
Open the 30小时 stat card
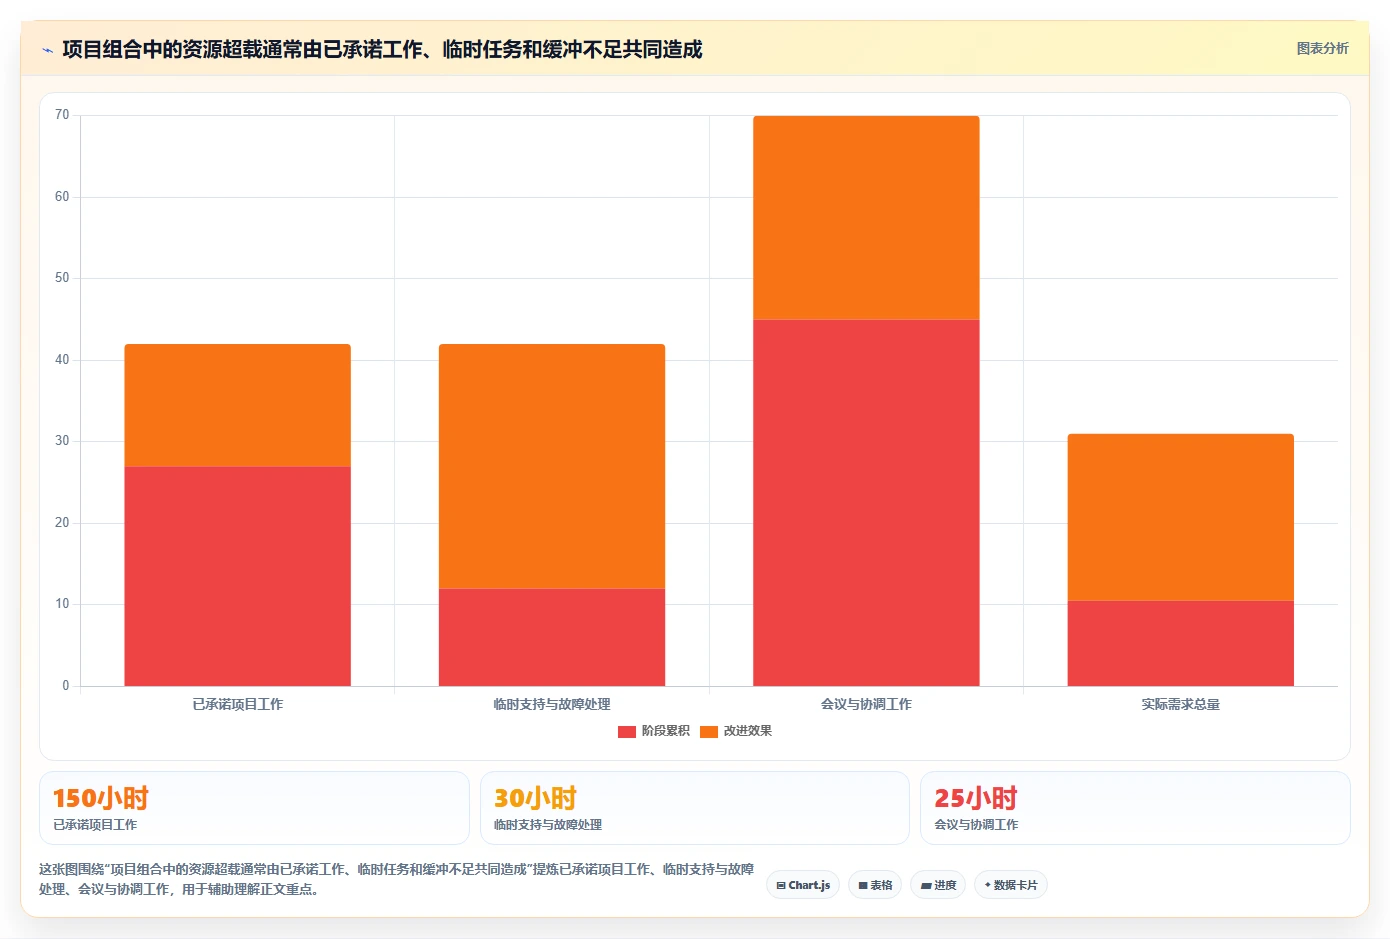point(695,808)
